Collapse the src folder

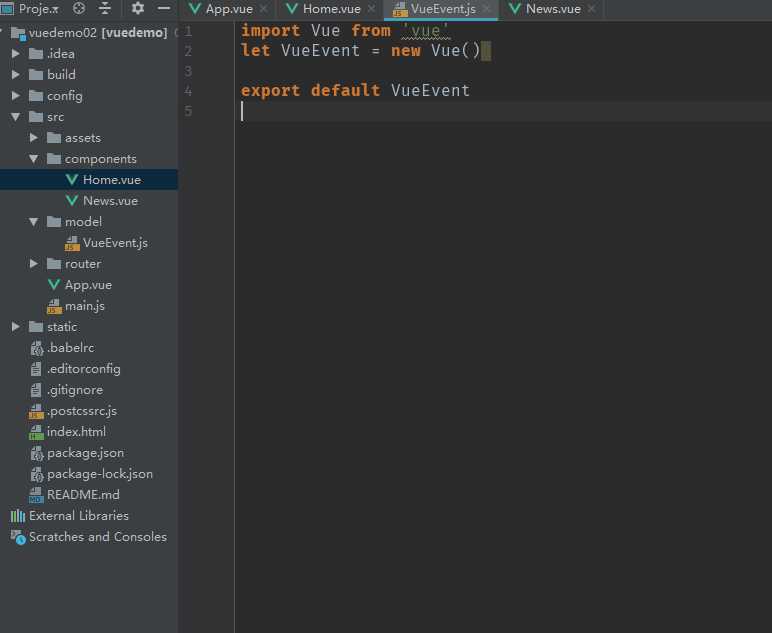pos(15,117)
